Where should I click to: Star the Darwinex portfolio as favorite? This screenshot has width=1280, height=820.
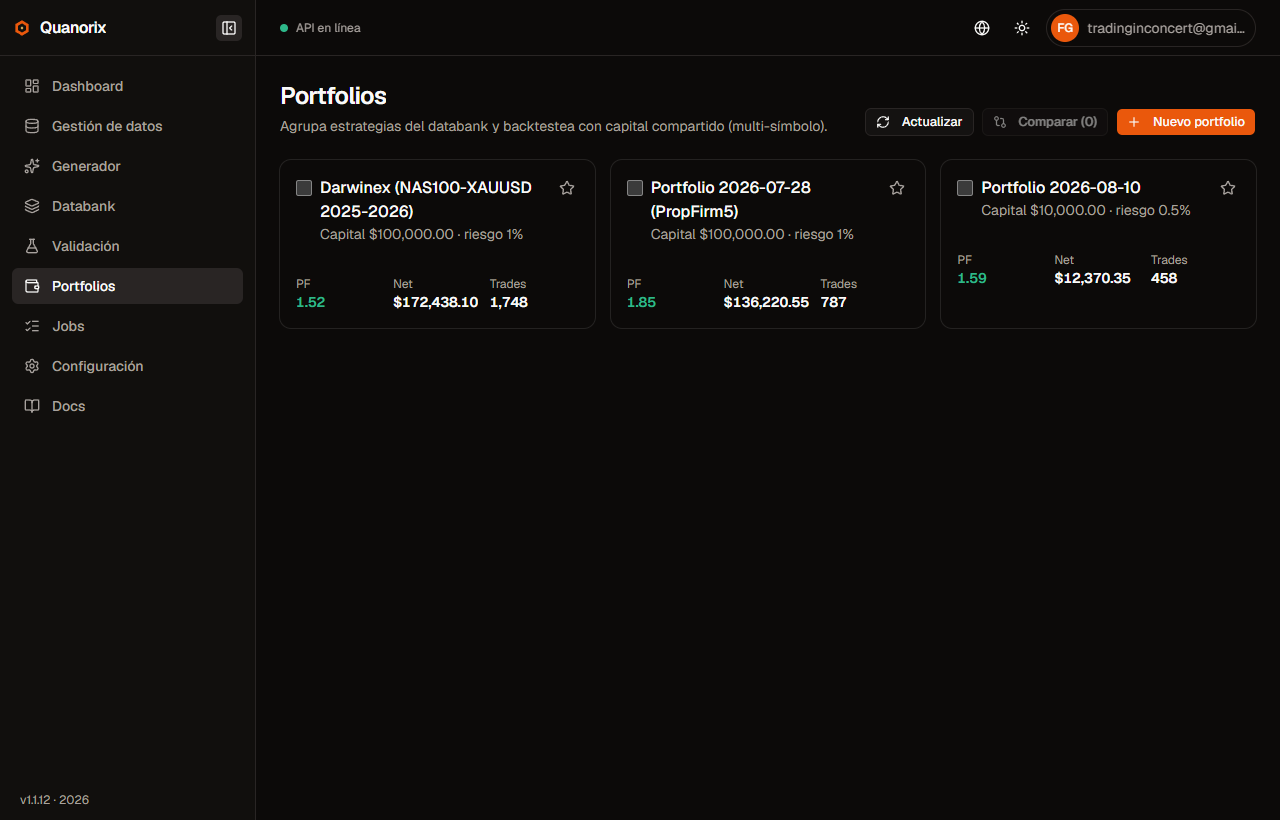[x=567, y=188]
